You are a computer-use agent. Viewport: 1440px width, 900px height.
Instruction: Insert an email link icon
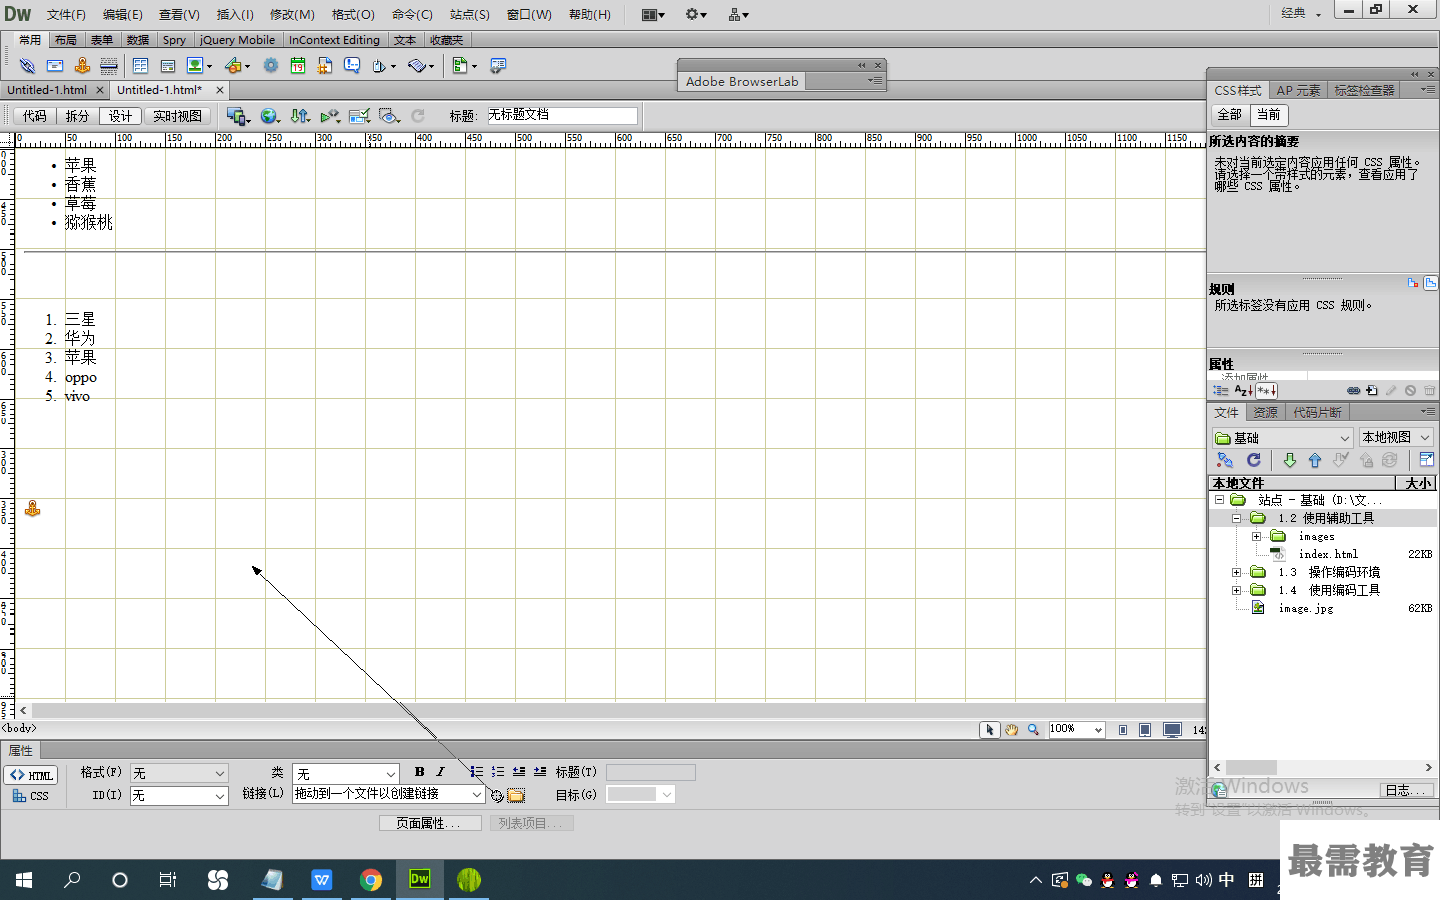point(55,66)
